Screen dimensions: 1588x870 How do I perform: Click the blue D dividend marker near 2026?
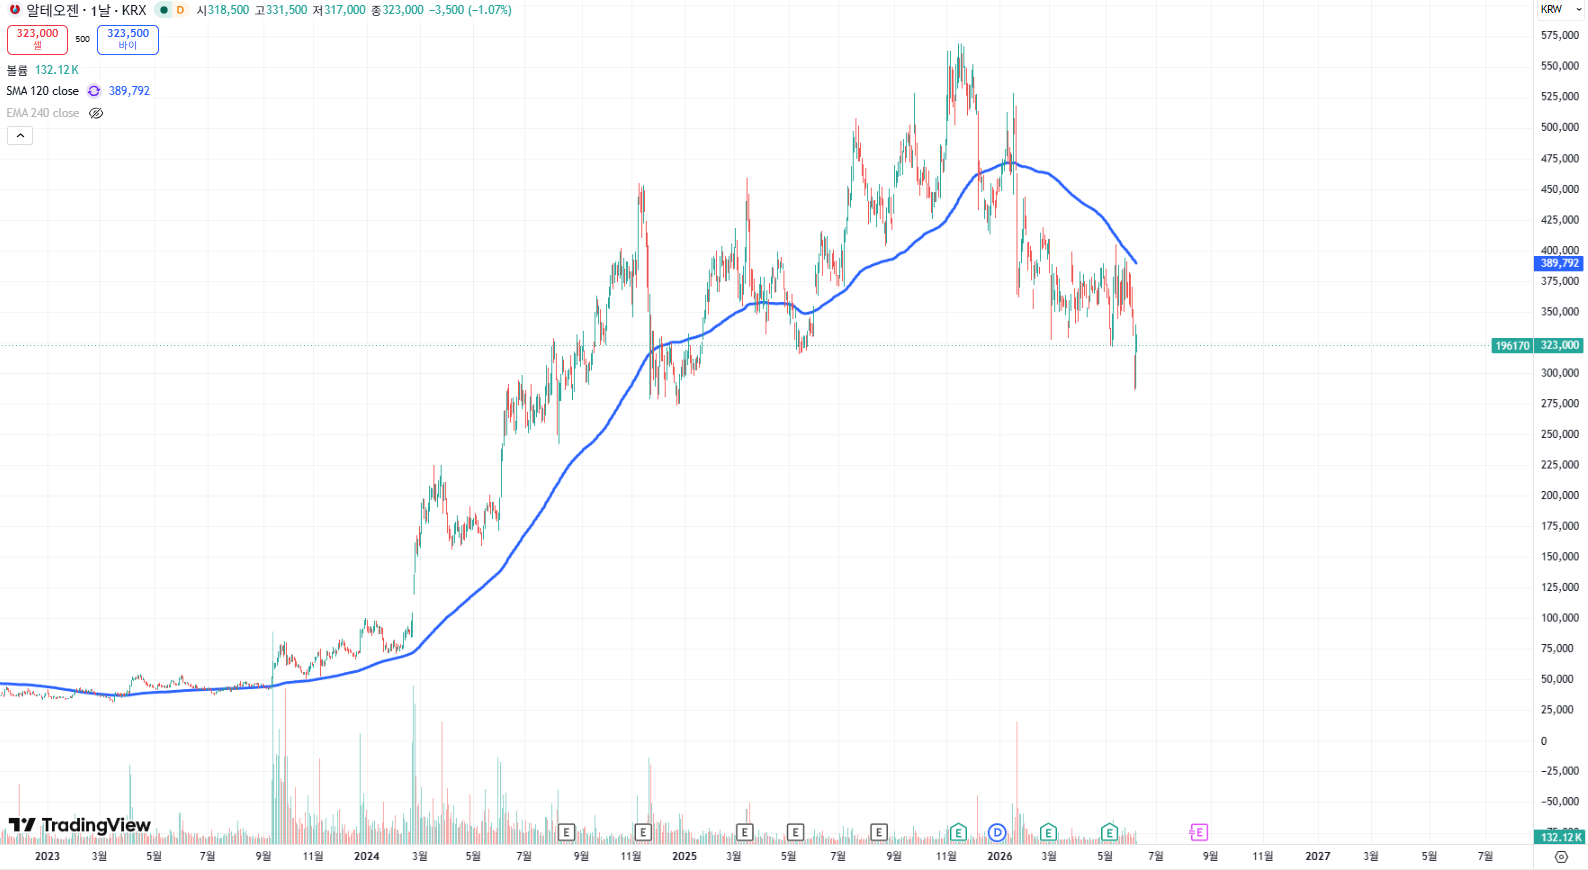(x=997, y=832)
